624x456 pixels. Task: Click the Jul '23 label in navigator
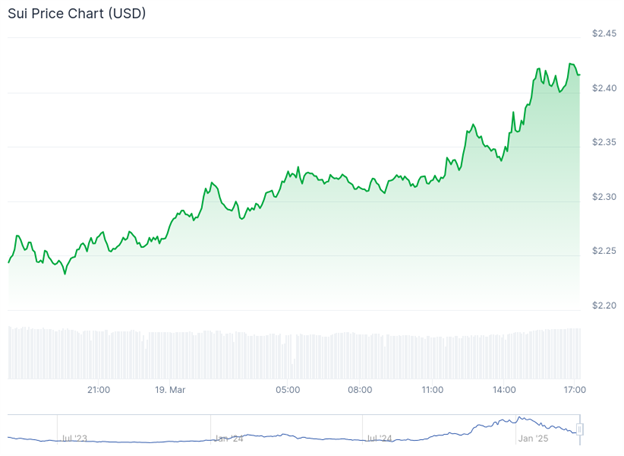click(x=73, y=438)
